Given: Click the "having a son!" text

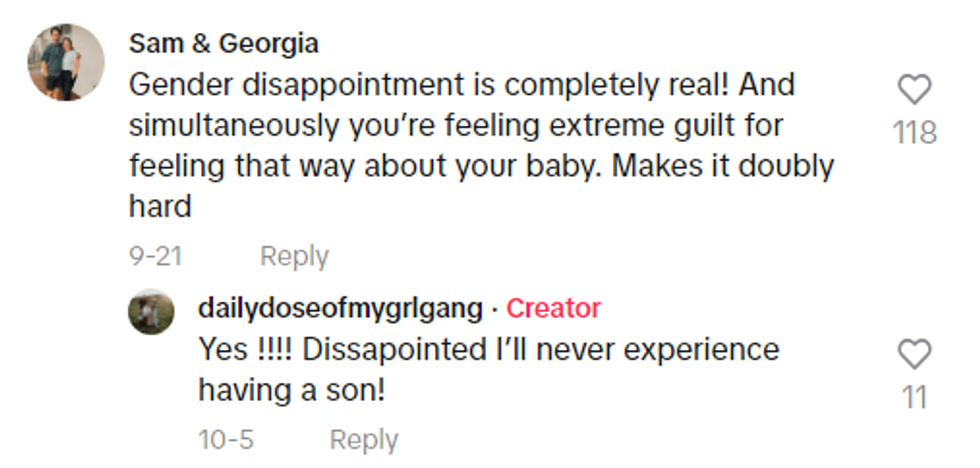Looking at the screenshot, I should (x=292, y=390).
